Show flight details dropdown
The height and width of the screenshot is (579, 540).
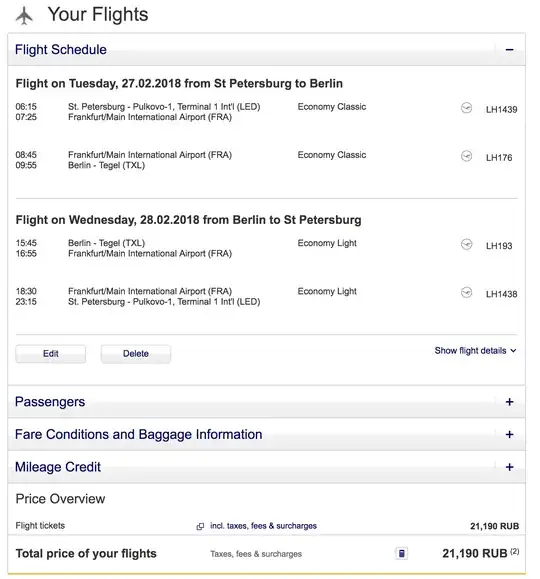click(475, 350)
